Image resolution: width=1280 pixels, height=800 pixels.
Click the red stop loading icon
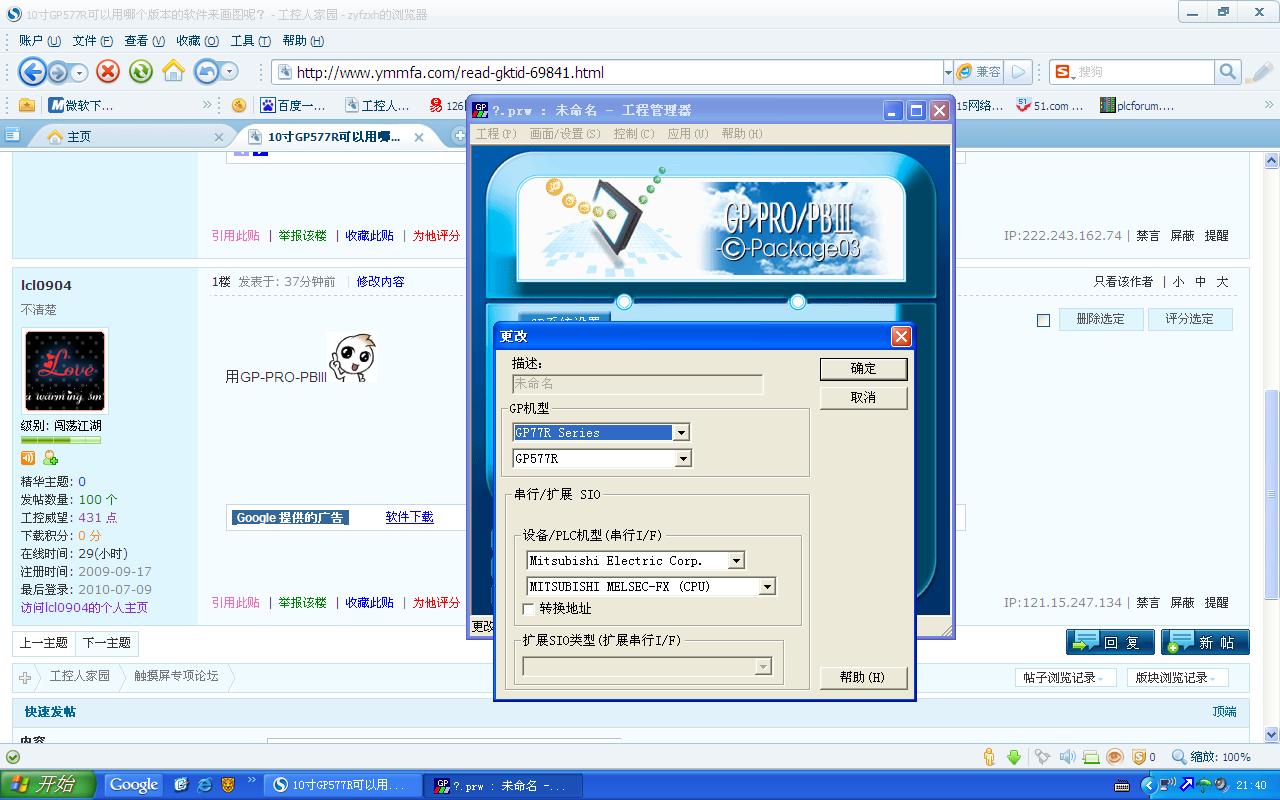coord(108,72)
